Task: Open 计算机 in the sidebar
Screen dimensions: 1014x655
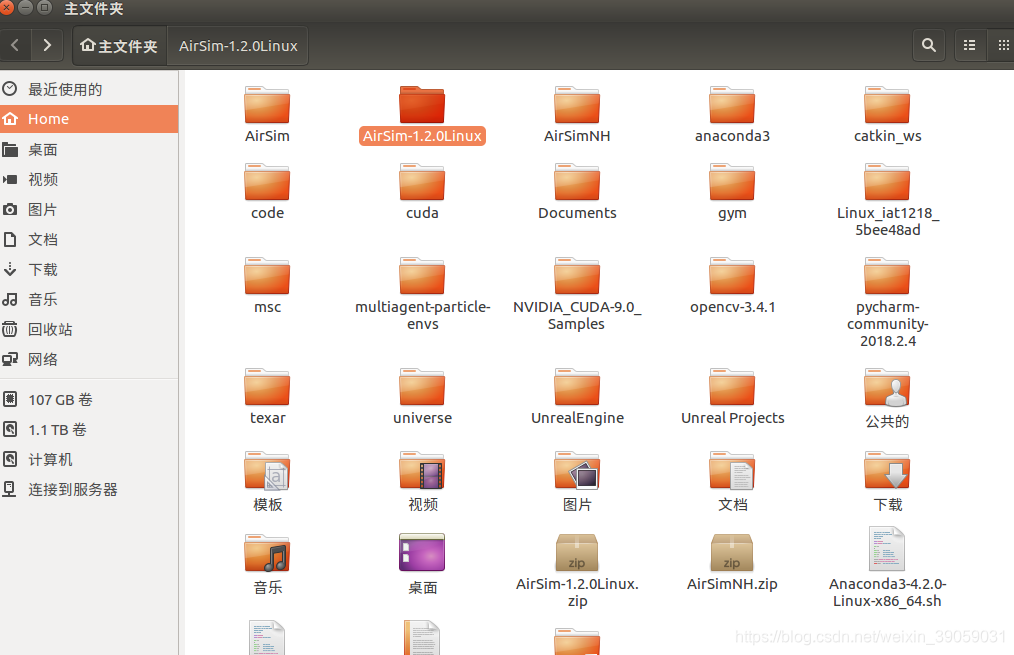Action: (89, 460)
